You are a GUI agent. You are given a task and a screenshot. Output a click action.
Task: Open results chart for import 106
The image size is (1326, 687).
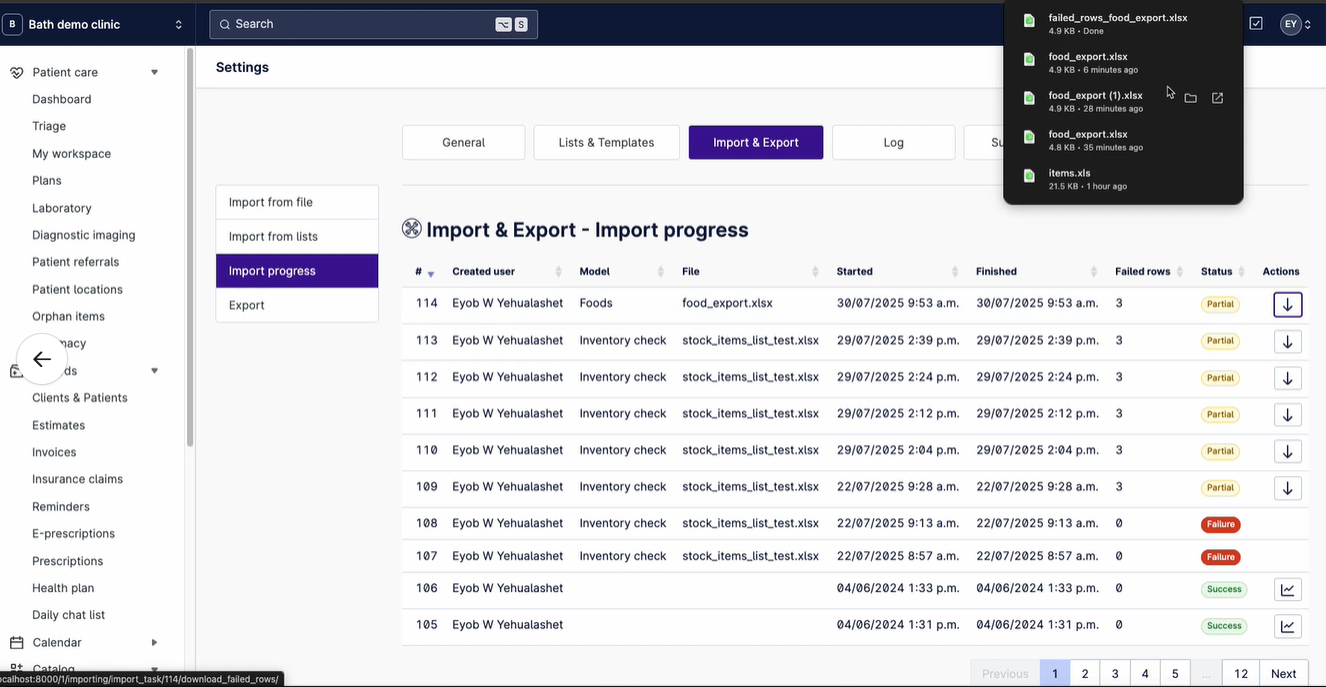[1287, 589]
